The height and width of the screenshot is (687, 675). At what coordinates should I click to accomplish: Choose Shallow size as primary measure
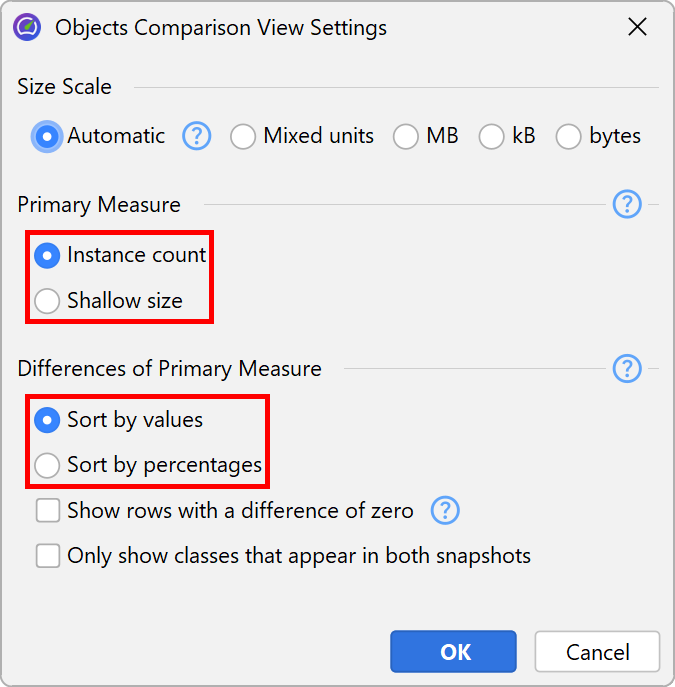pos(47,300)
